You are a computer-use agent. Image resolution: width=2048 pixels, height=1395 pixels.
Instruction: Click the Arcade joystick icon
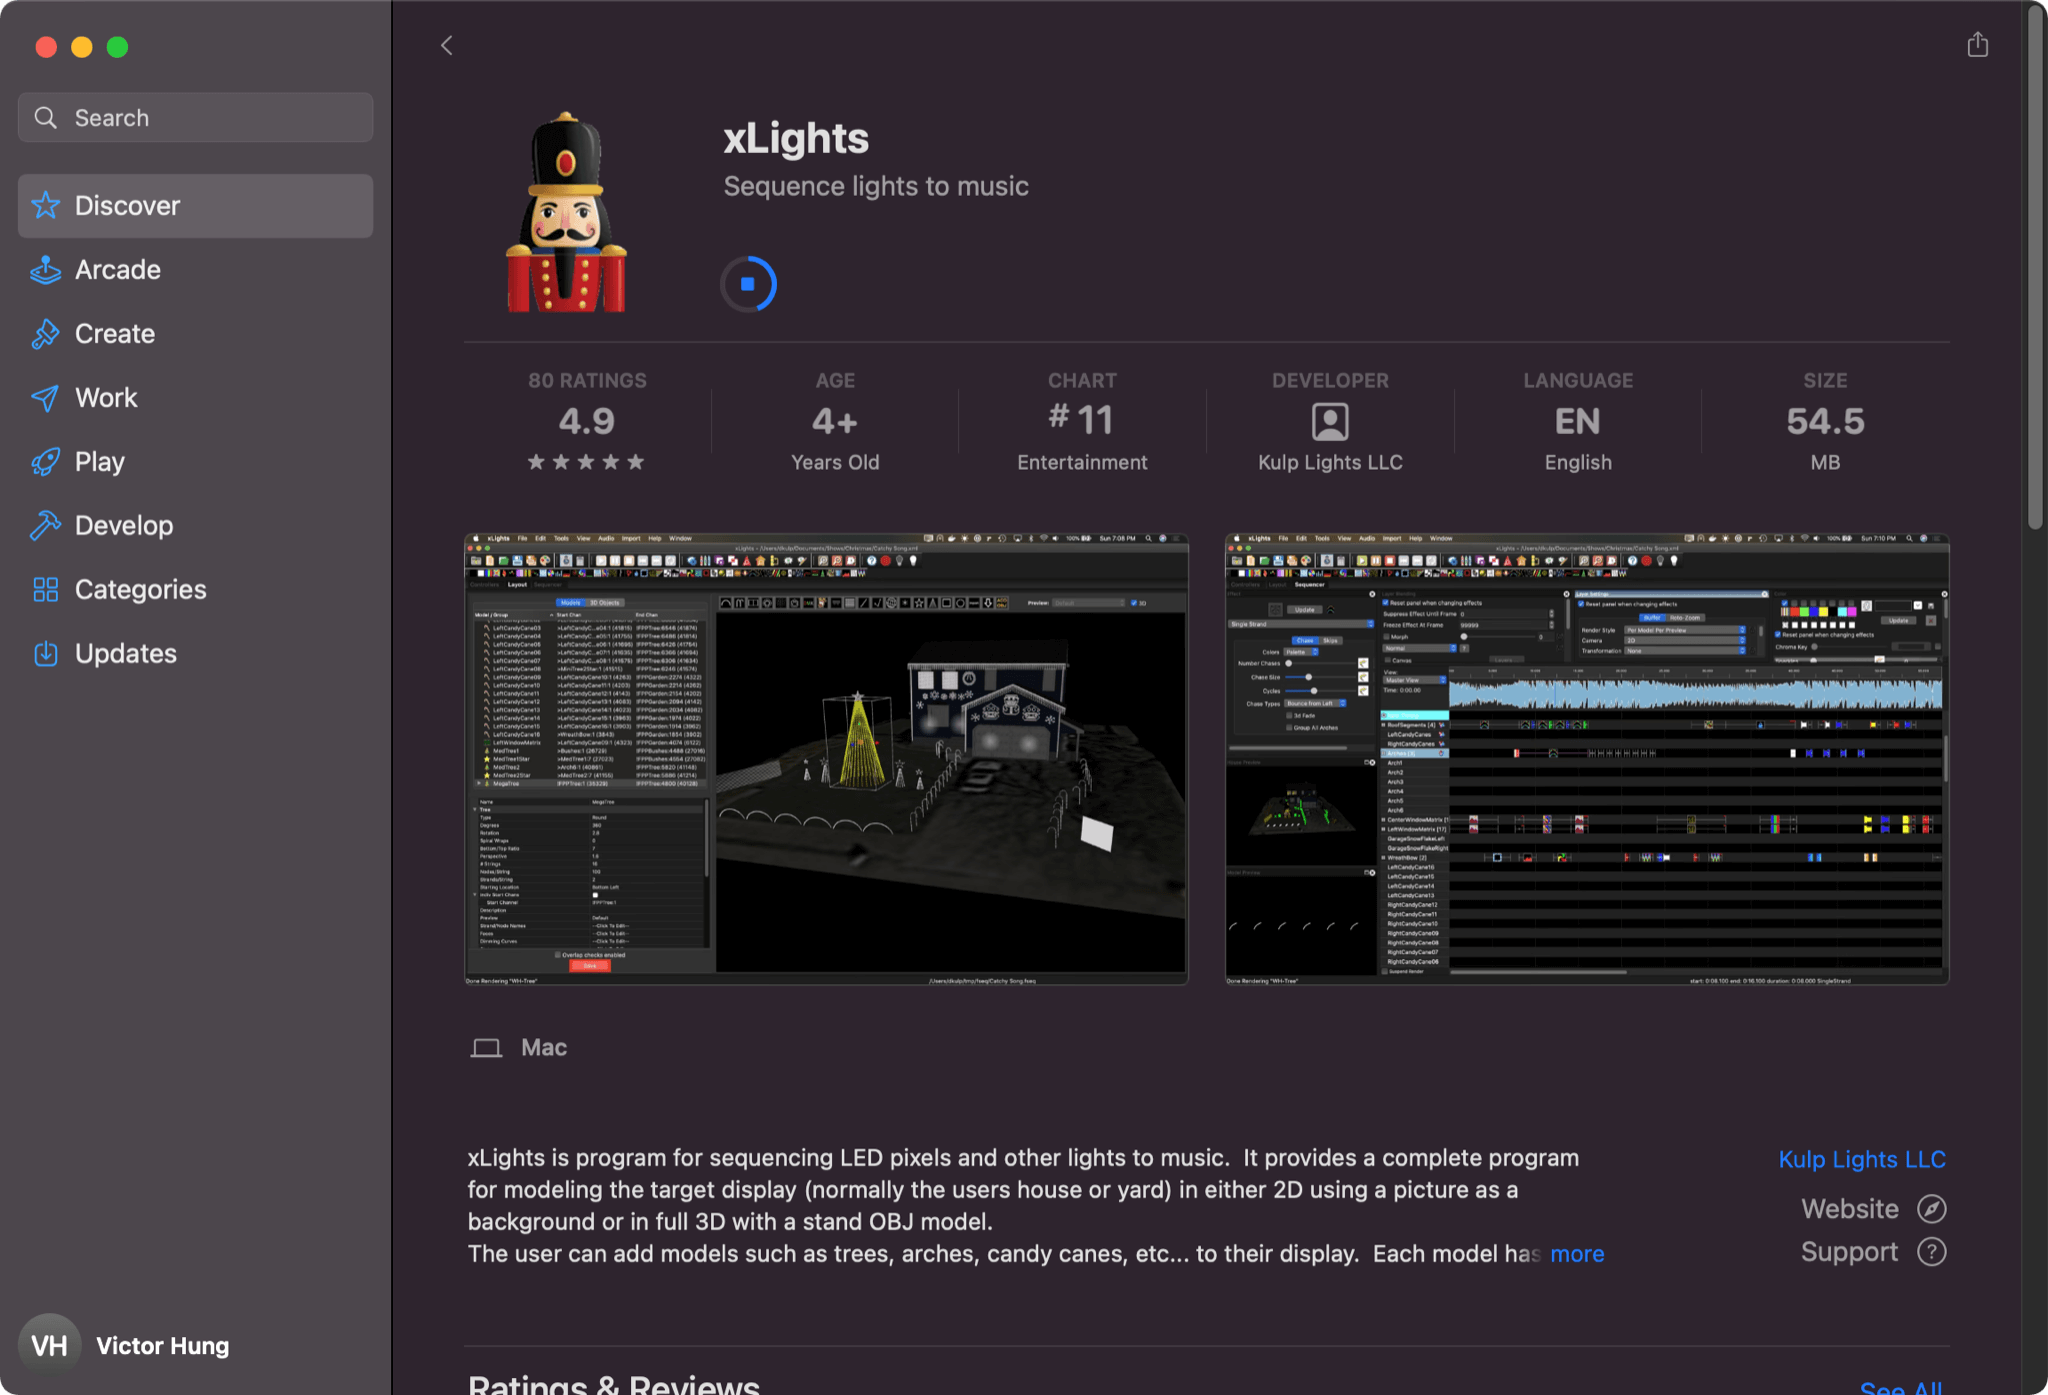click(x=46, y=270)
